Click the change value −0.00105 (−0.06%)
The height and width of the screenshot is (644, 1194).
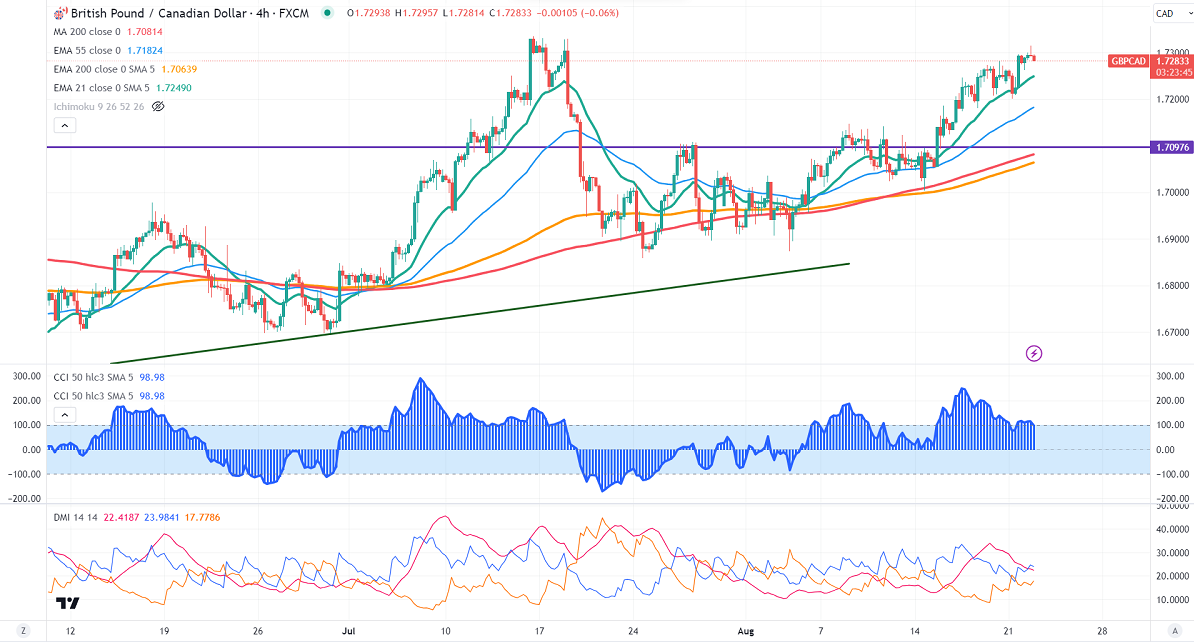click(577, 13)
